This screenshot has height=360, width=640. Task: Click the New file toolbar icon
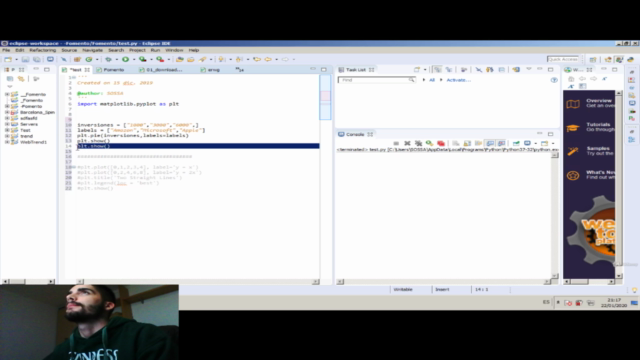point(8,60)
